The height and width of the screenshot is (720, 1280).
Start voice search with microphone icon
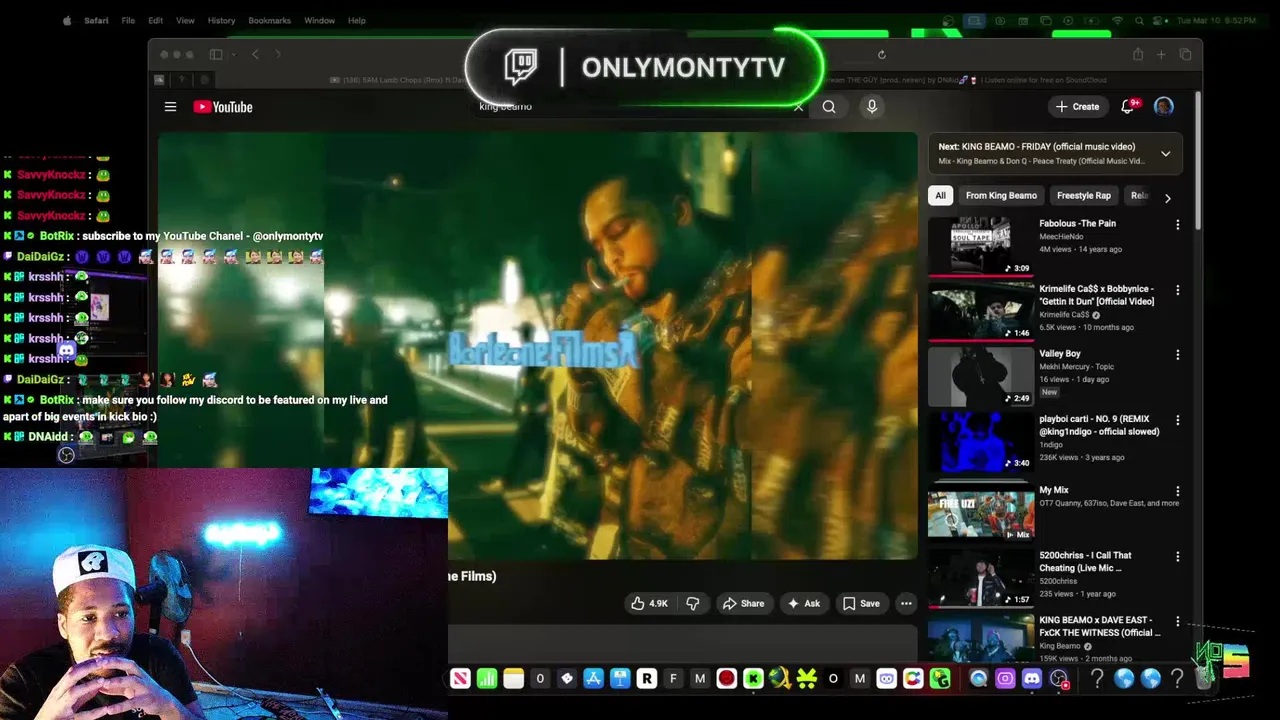(x=872, y=107)
